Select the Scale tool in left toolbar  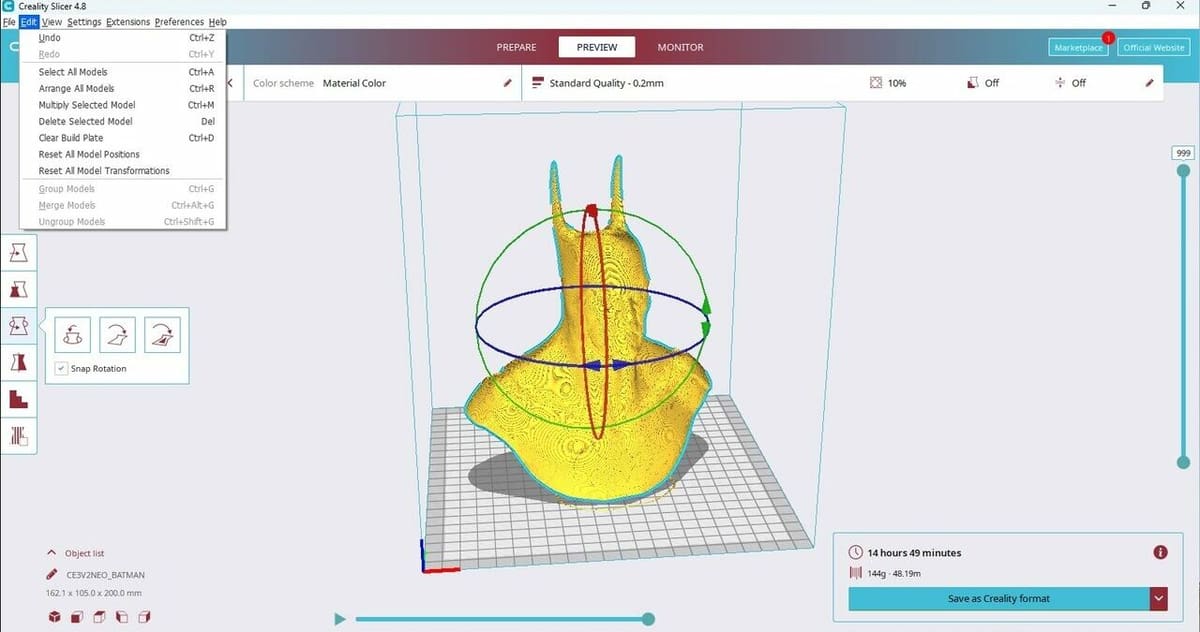pos(19,289)
